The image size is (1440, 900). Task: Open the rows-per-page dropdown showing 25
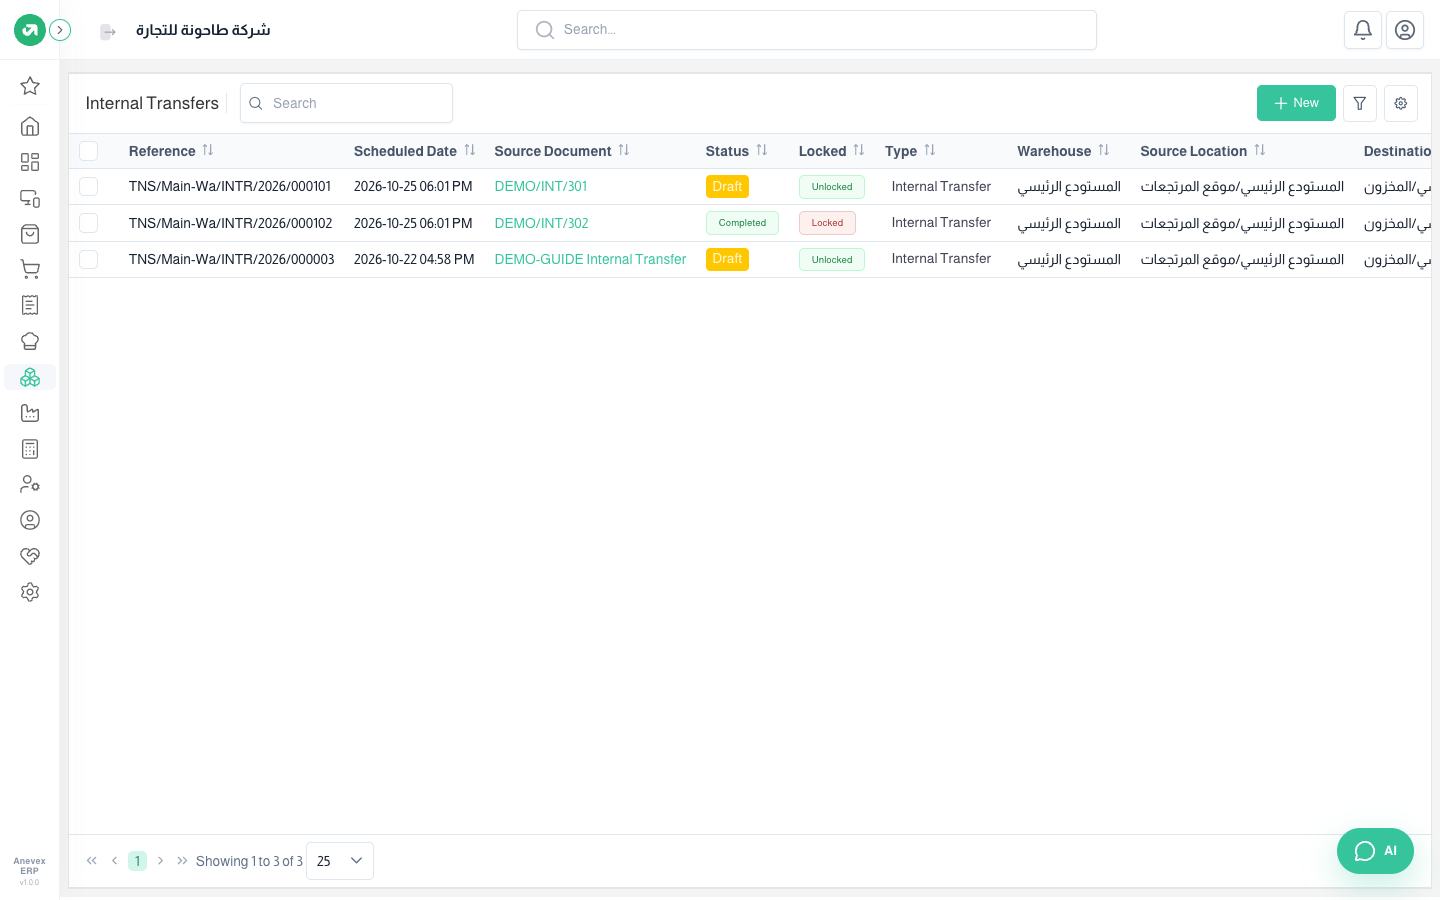[x=340, y=861]
